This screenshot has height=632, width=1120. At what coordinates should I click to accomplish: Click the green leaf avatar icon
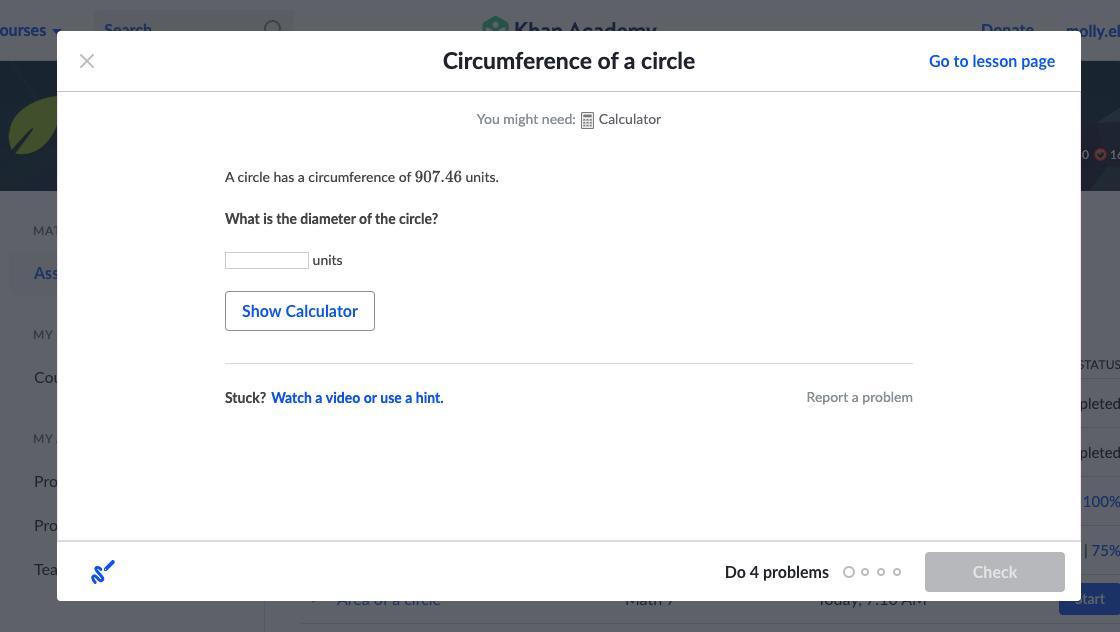pyautogui.click(x=30, y=127)
